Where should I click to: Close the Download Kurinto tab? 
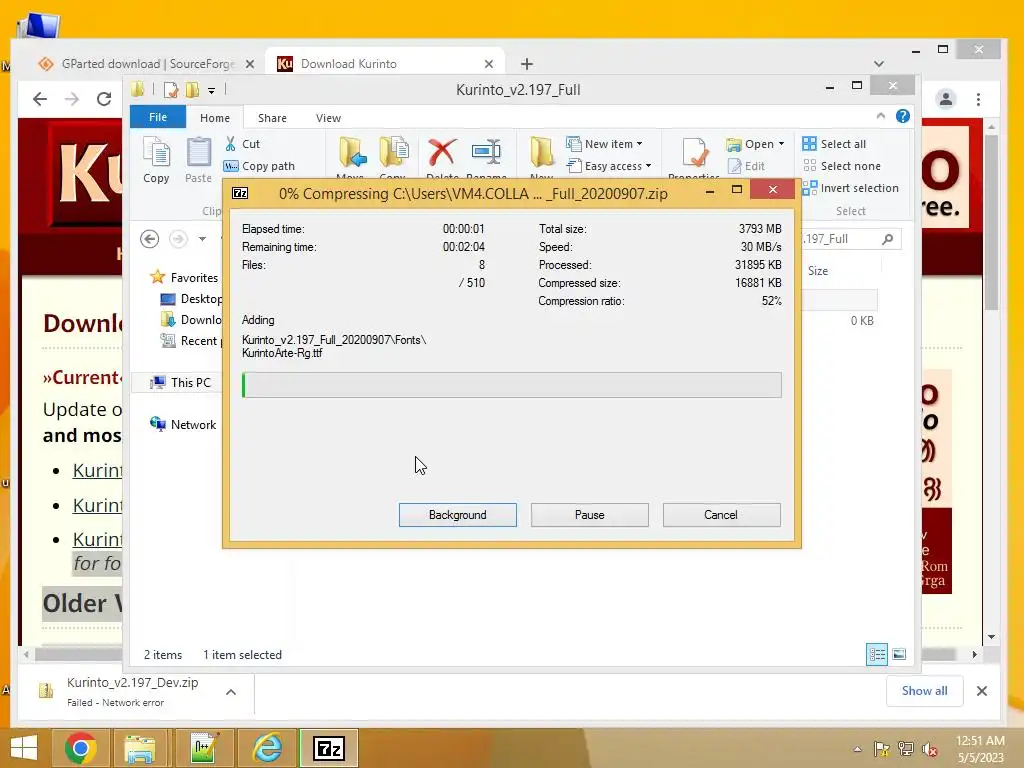(x=488, y=64)
